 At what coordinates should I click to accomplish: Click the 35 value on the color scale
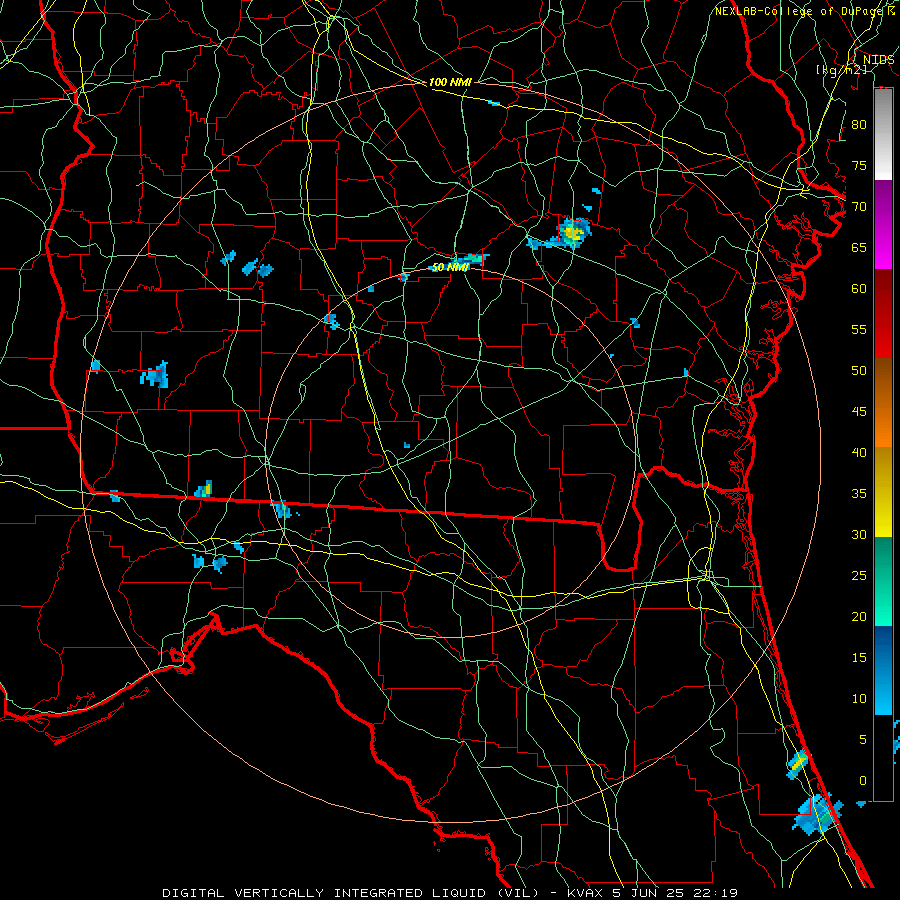859,494
